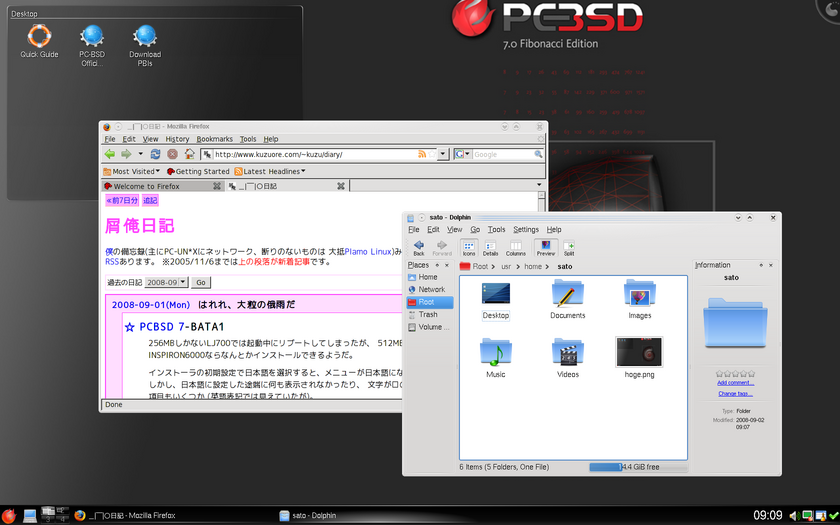Select the Documents folder in Dolphin
This screenshot has width=840, height=525.
click(568, 300)
